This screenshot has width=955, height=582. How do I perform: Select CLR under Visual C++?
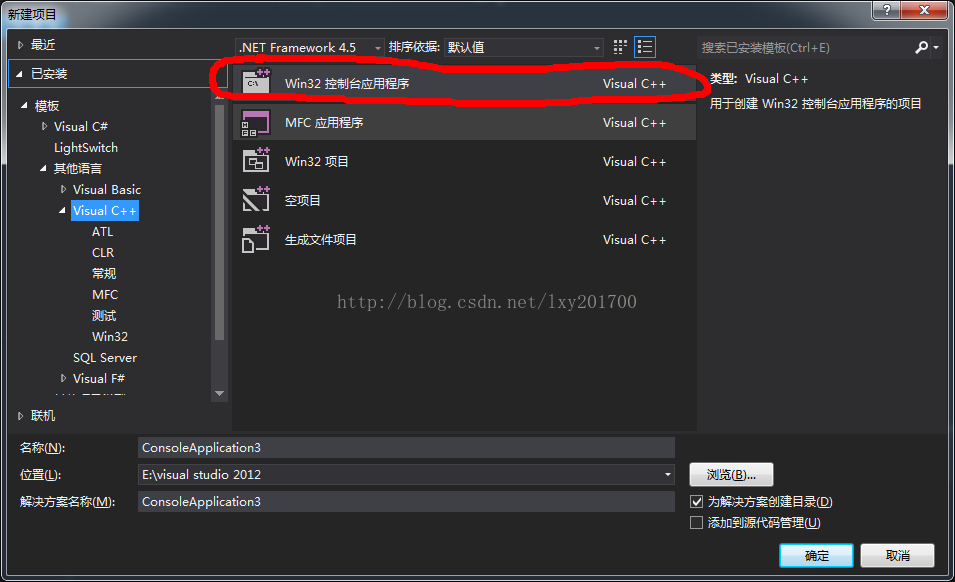[x=103, y=252]
